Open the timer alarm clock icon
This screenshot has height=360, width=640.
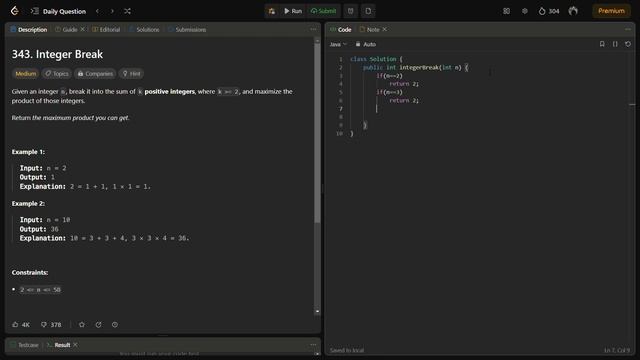coord(351,11)
